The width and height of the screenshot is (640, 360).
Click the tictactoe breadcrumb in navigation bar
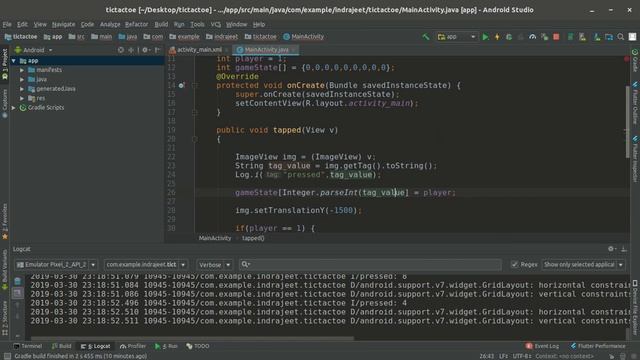[x=21, y=37]
